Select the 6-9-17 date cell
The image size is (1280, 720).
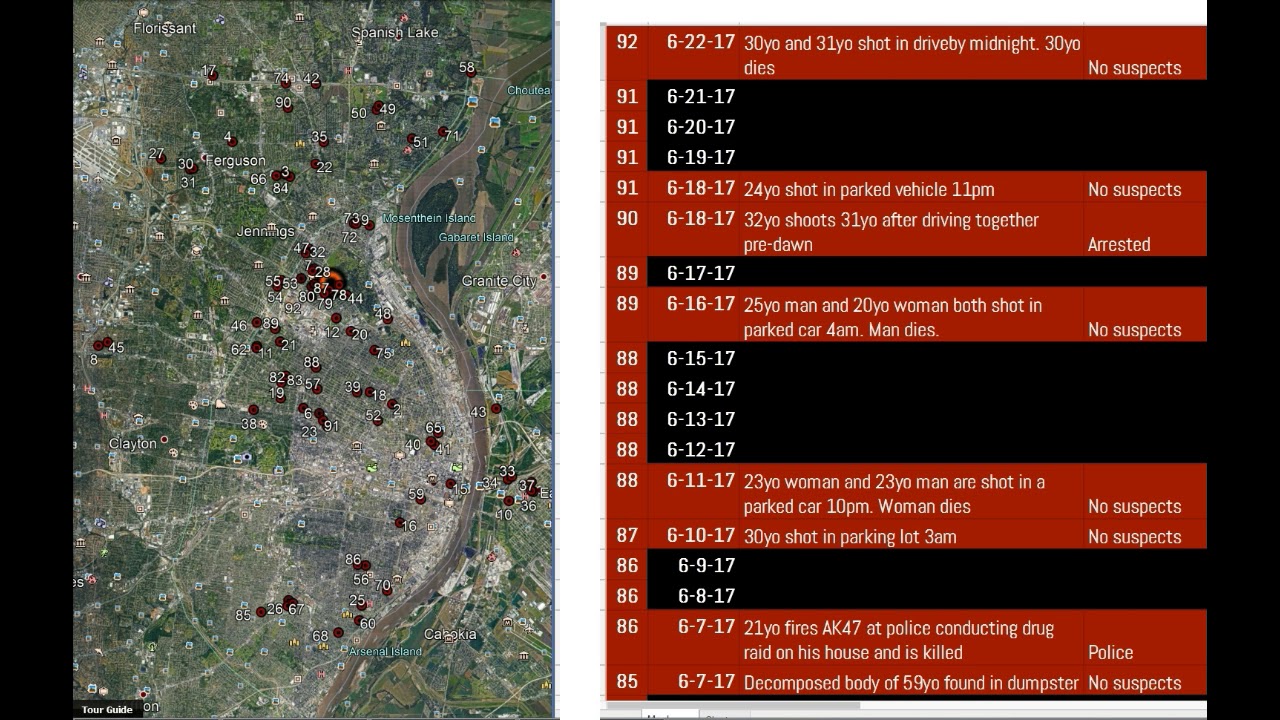pos(693,565)
